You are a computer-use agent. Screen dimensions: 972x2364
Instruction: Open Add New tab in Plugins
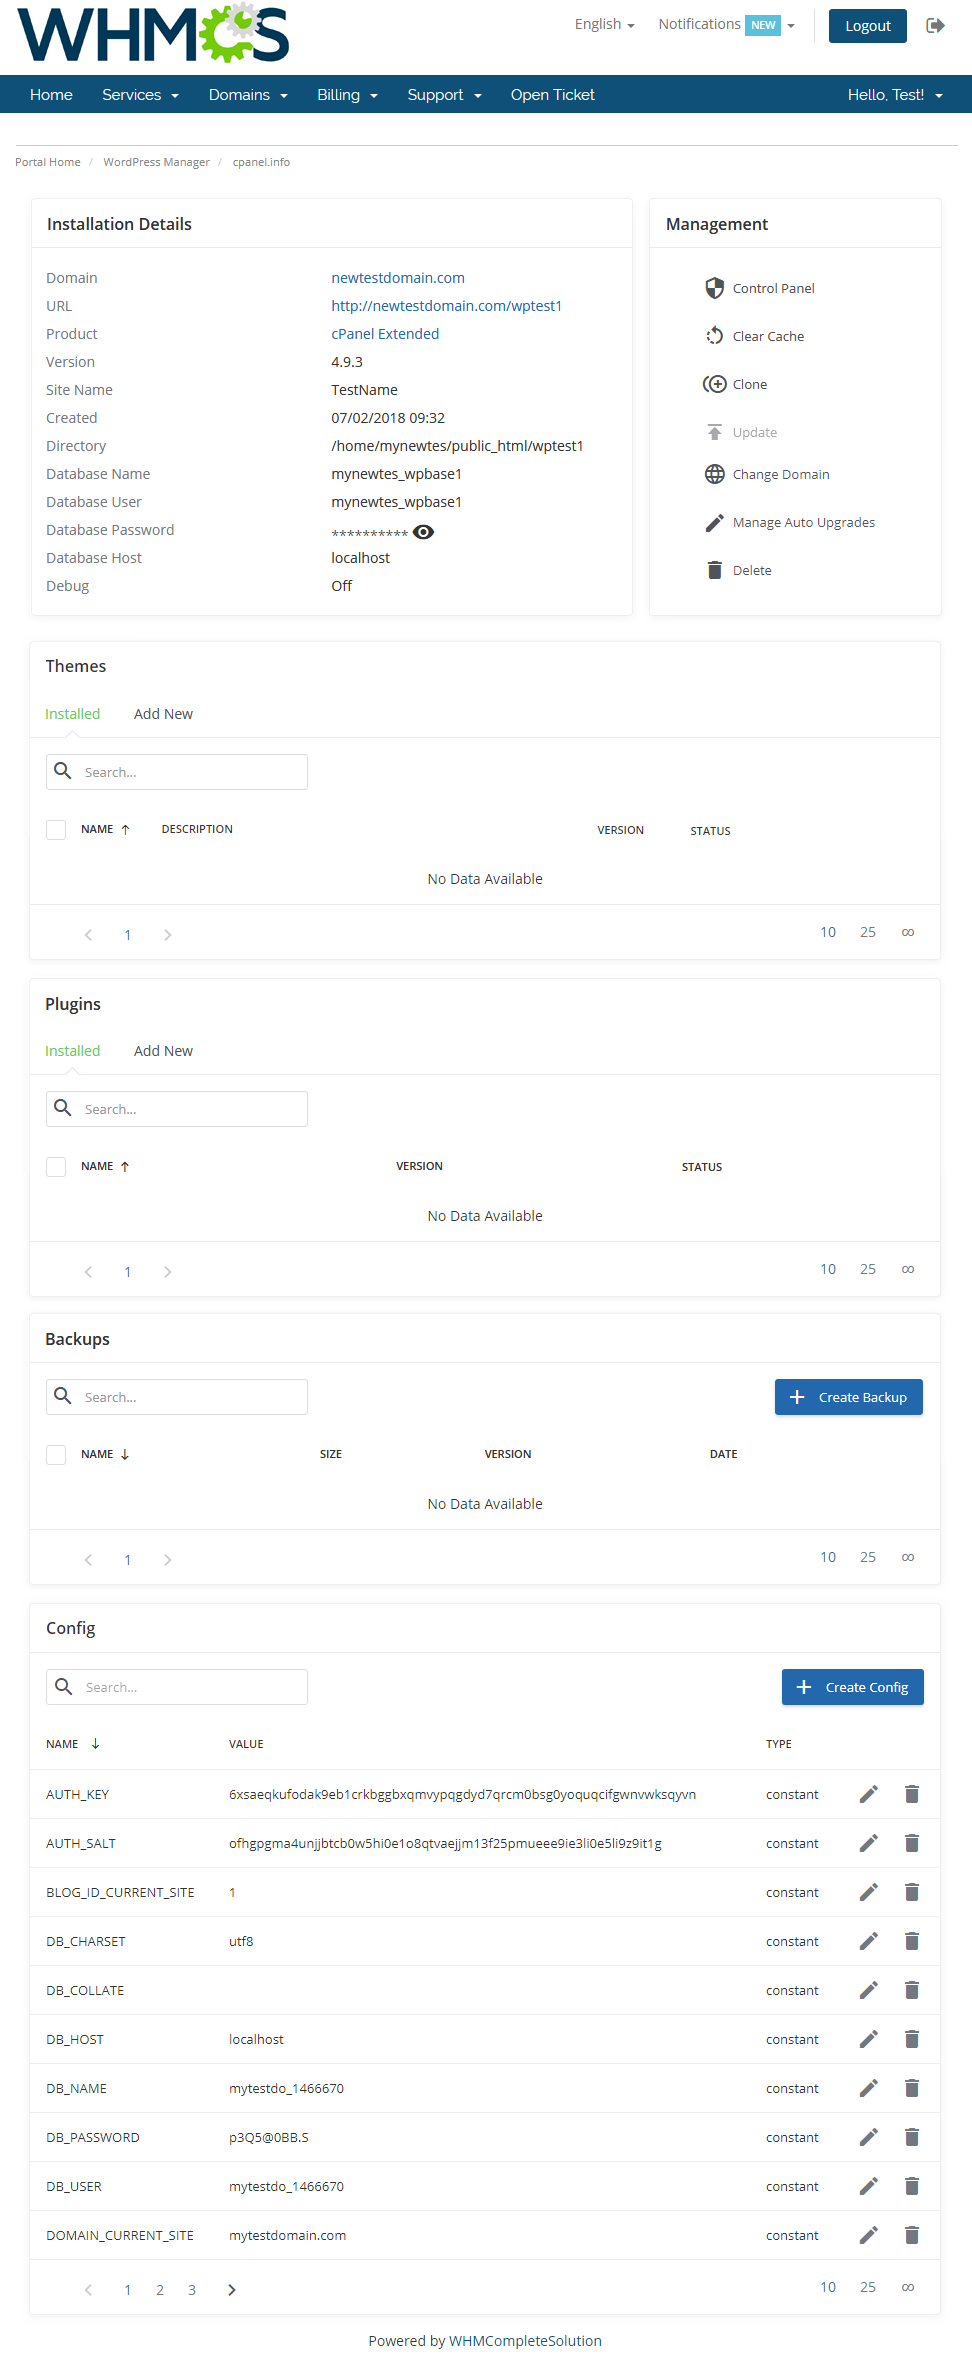click(163, 1051)
